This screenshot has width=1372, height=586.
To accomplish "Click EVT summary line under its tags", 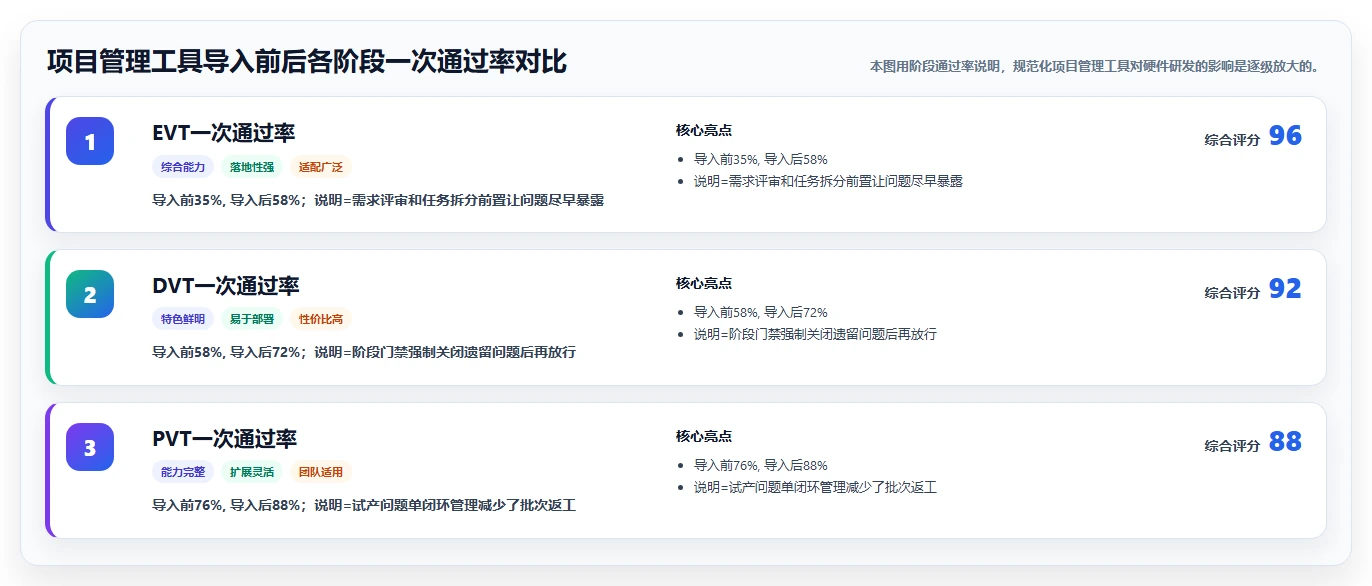I will [378, 200].
